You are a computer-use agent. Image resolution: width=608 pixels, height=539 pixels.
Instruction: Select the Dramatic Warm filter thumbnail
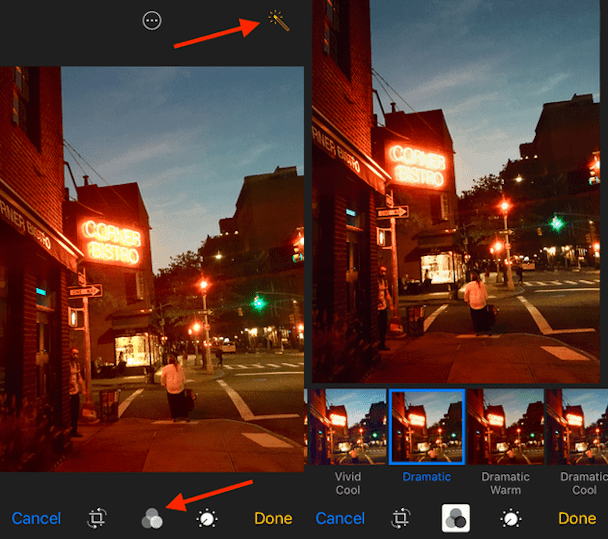506,427
